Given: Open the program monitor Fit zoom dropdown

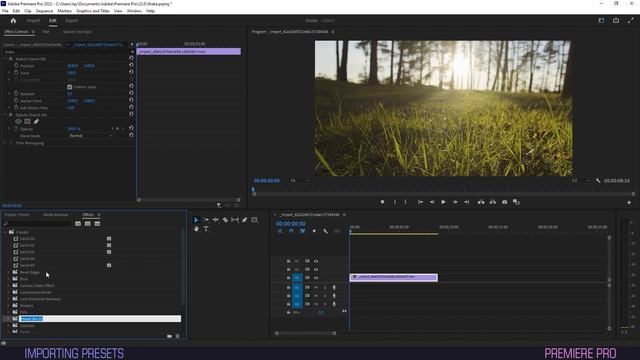Looking at the screenshot, I should (299, 181).
